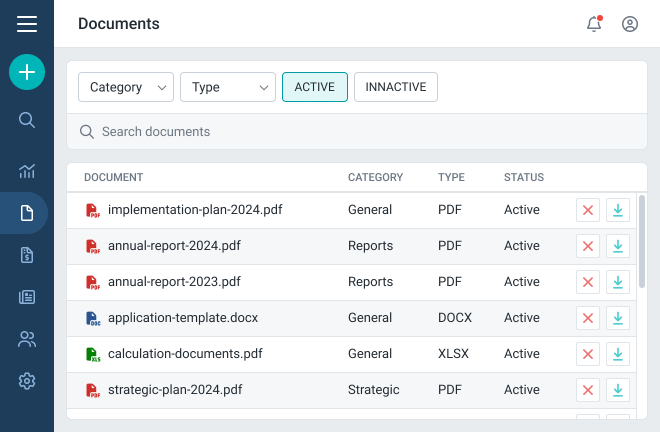The image size is (660, 432).
Task: Focus the Search documents field
Action: coord(357,131)
